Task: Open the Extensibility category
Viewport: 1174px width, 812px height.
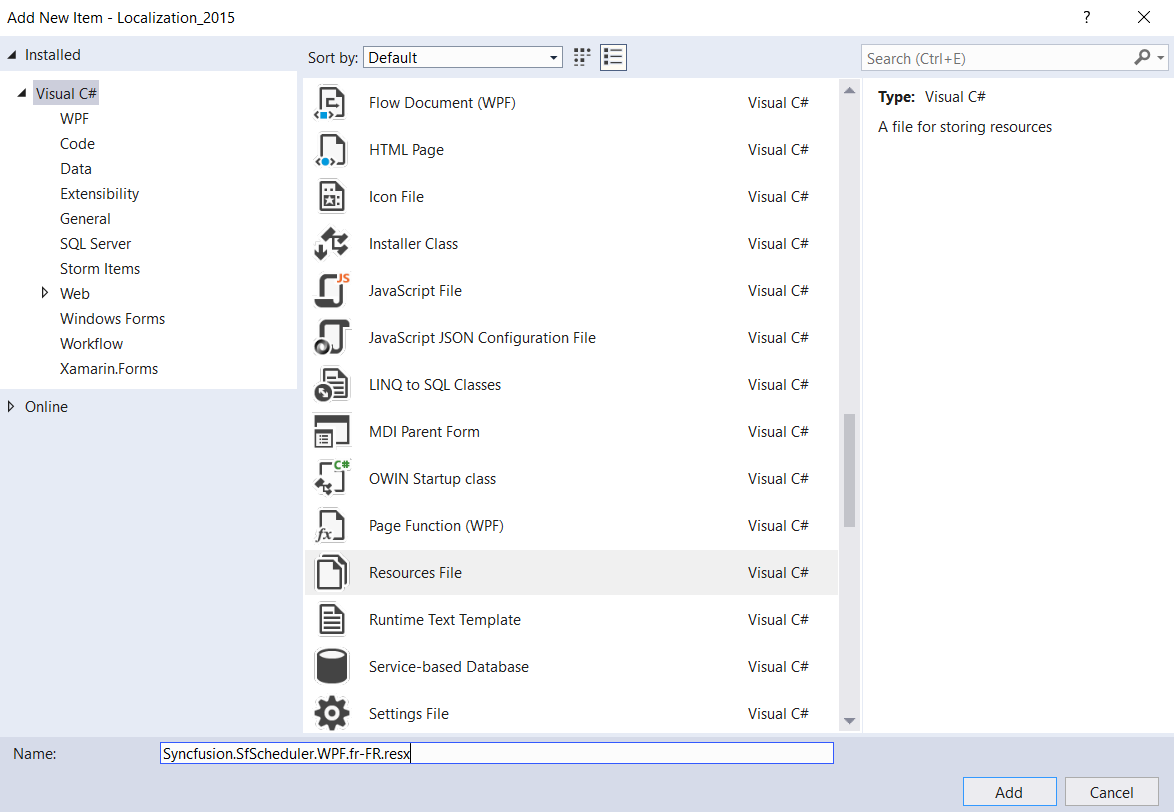Action: pyautogui.click(x=100, y=194)
